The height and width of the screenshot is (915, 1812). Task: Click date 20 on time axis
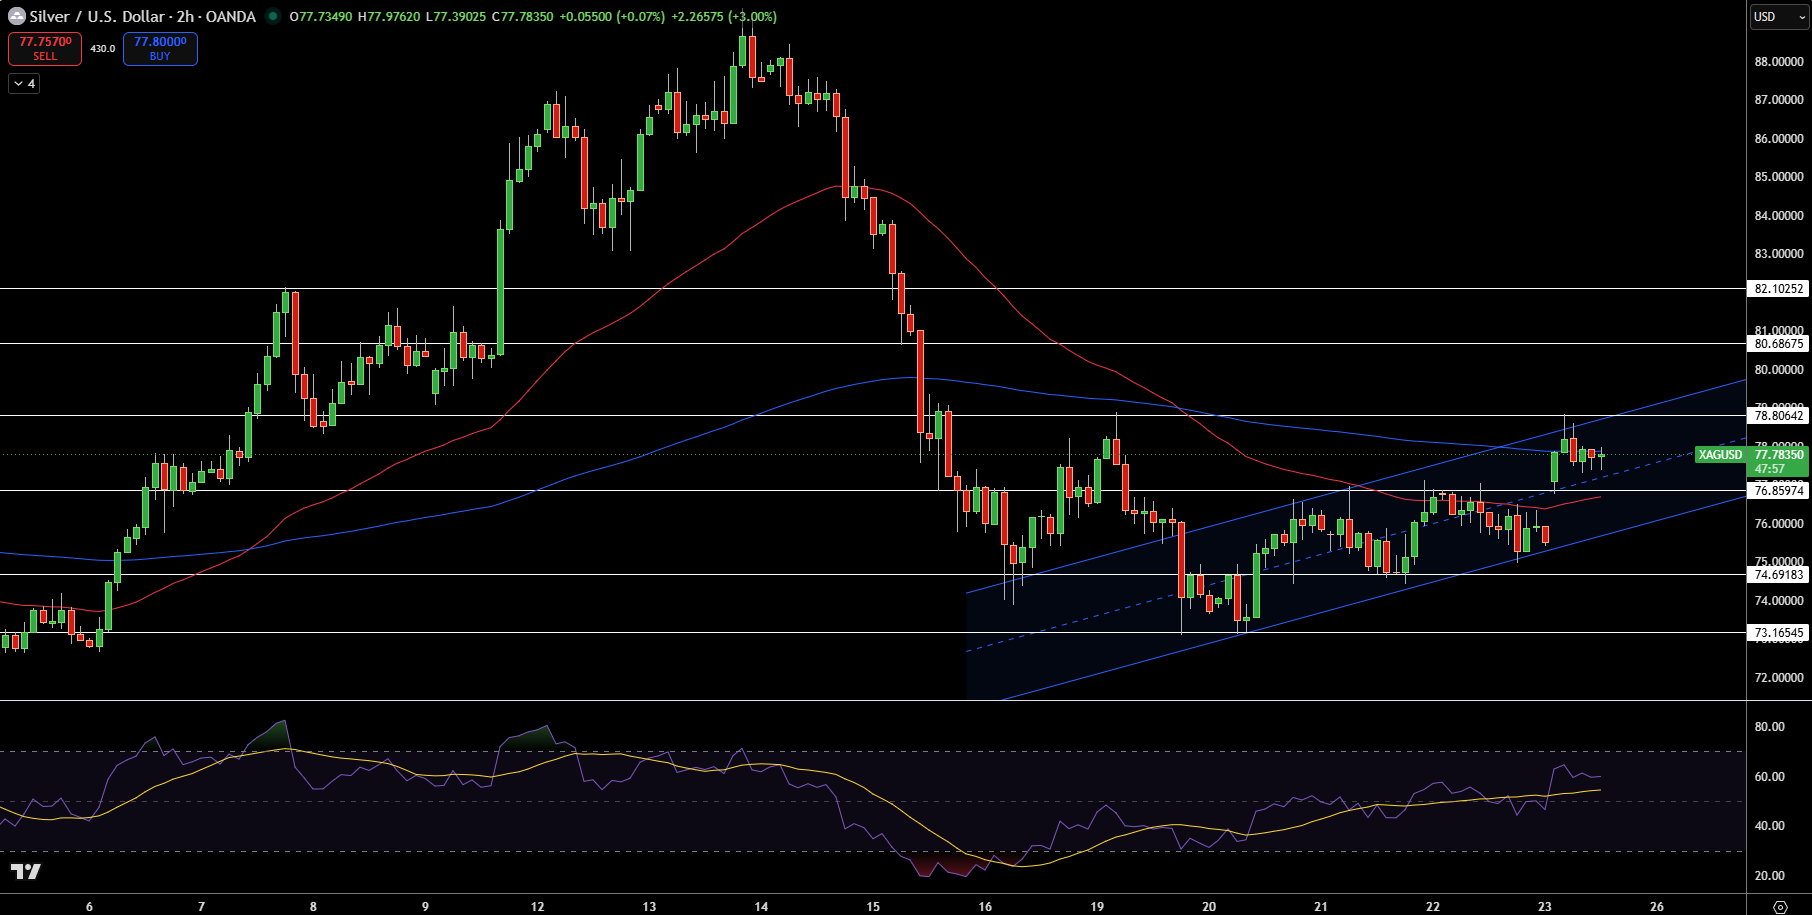click(x=1209, y=907)
